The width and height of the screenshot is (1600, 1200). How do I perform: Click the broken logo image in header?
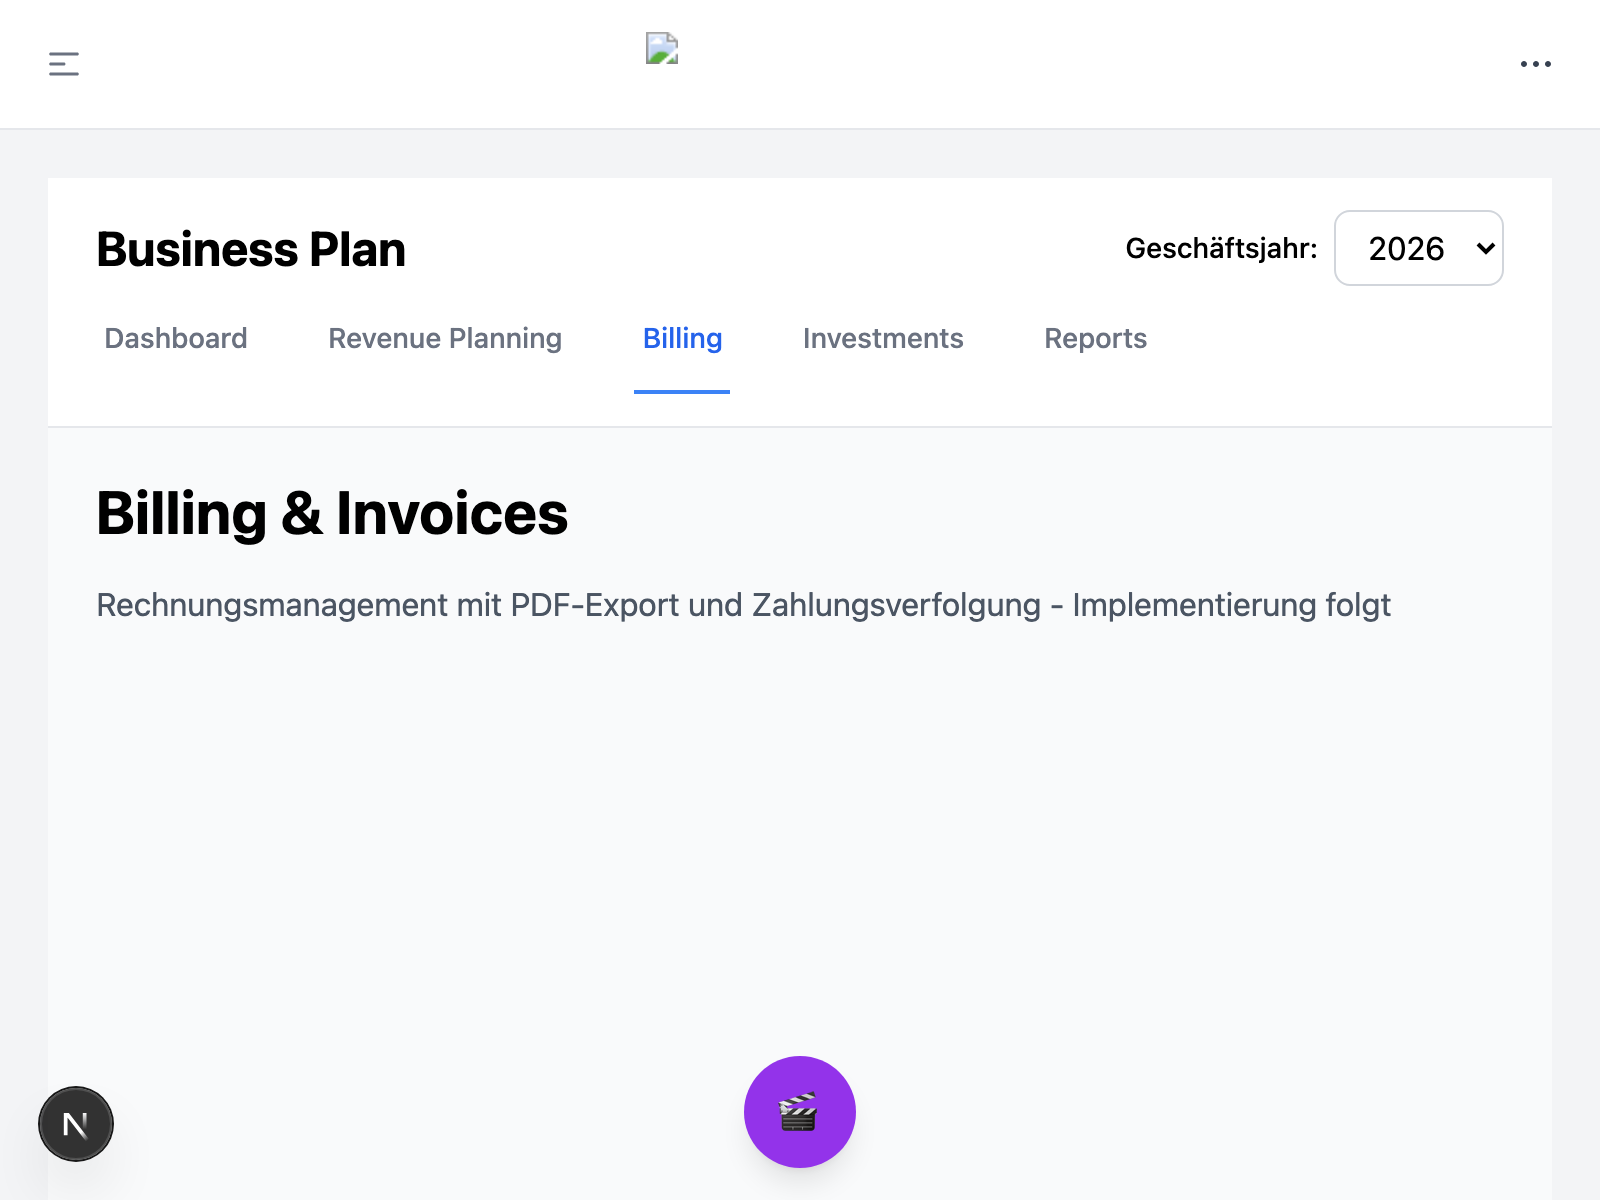click(x=662, y=48)
